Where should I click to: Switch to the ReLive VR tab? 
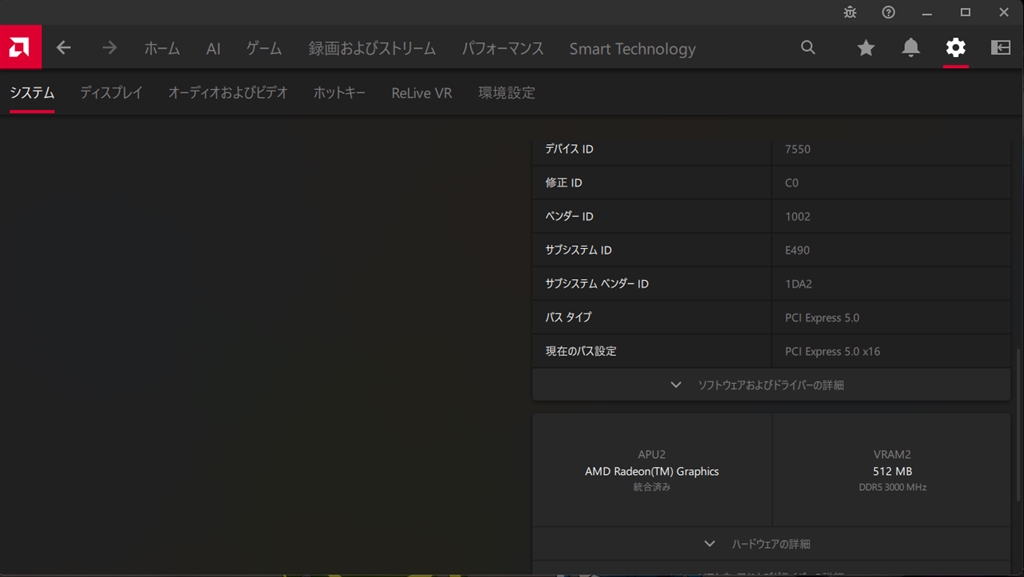(421, 93)
